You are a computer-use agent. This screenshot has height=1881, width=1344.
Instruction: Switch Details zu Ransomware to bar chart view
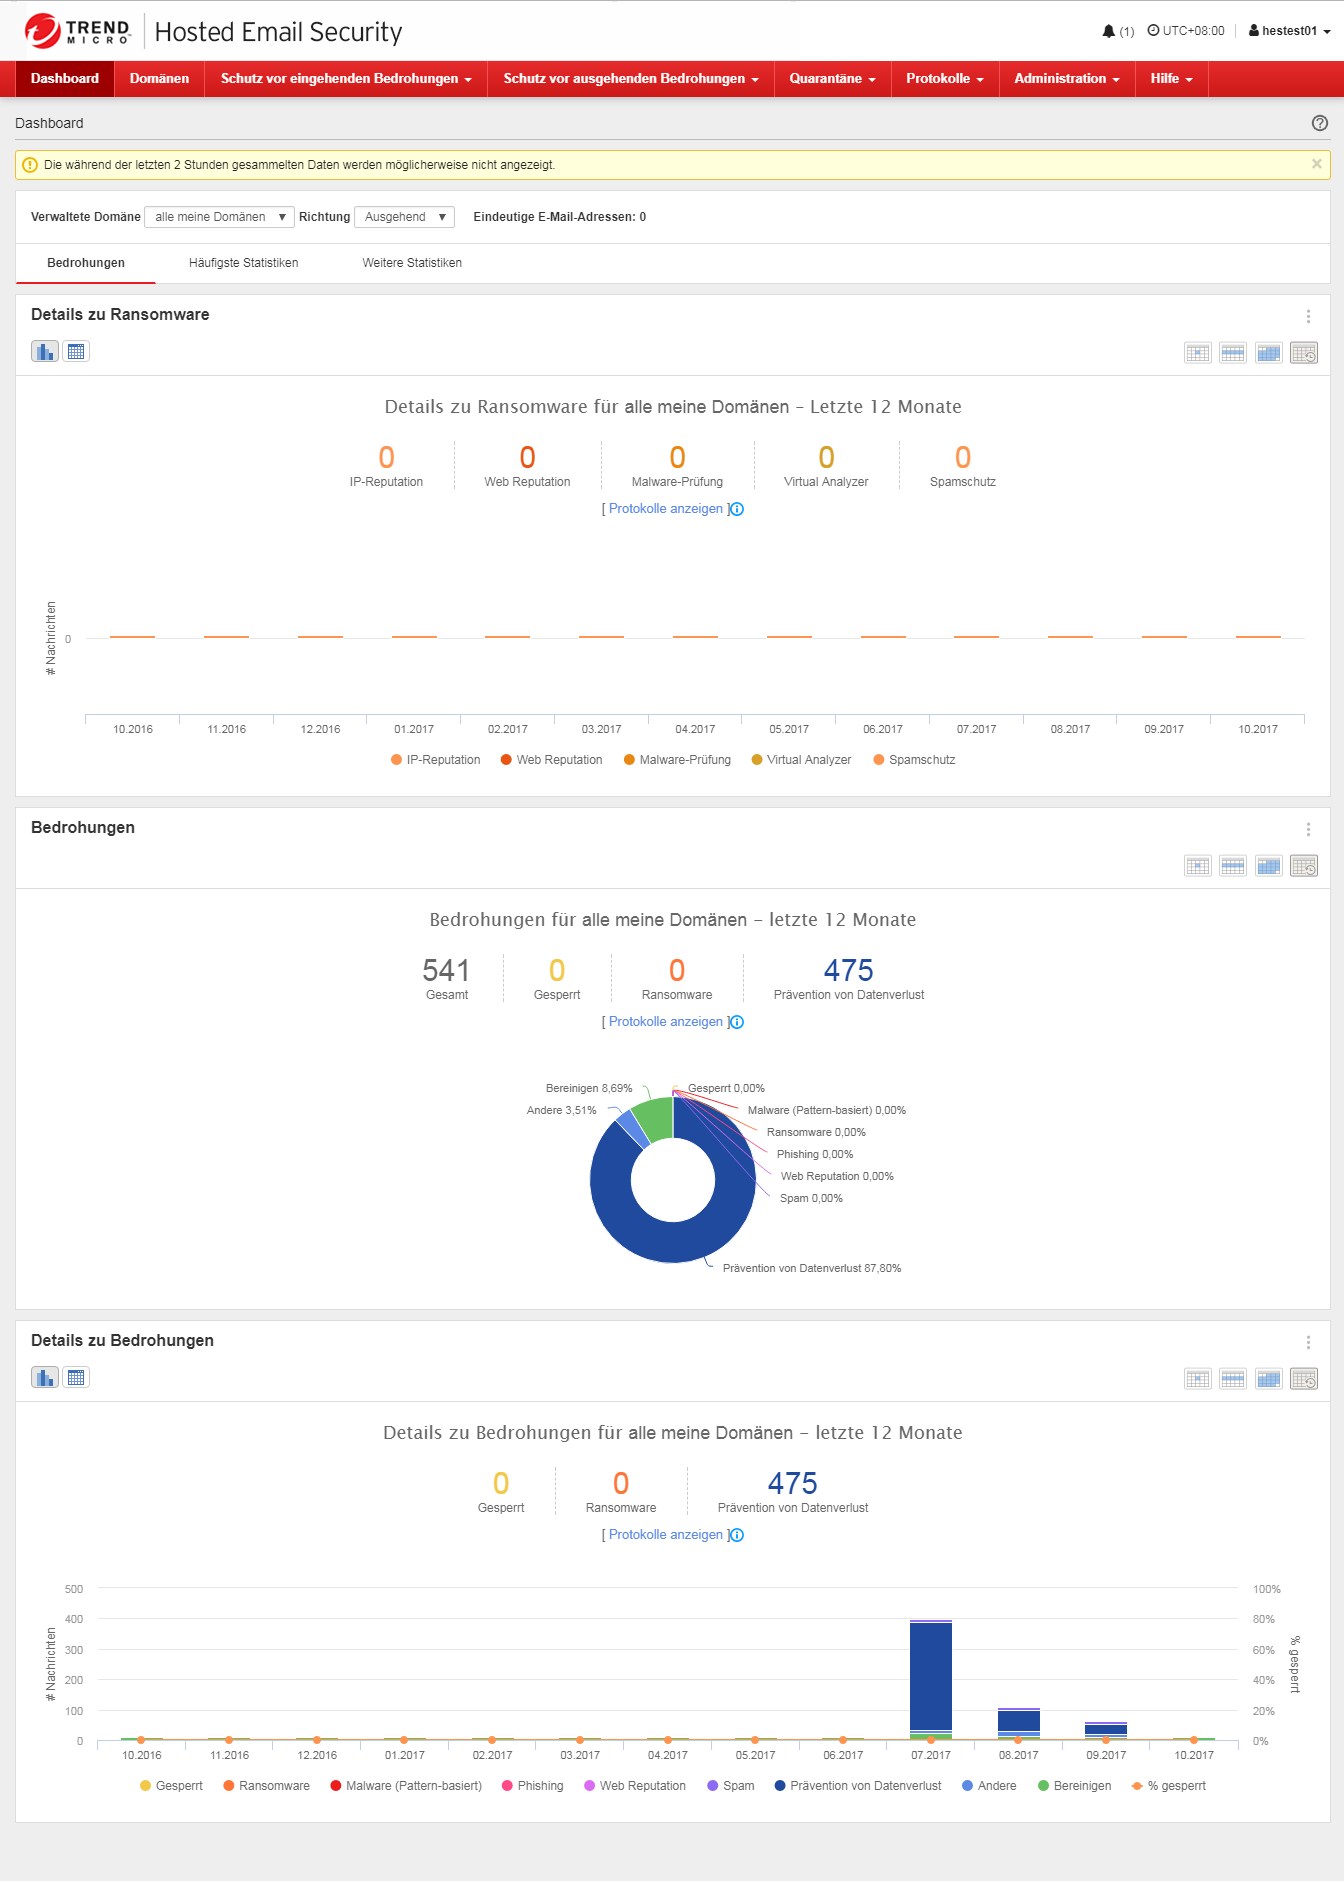tap(45, 351)
